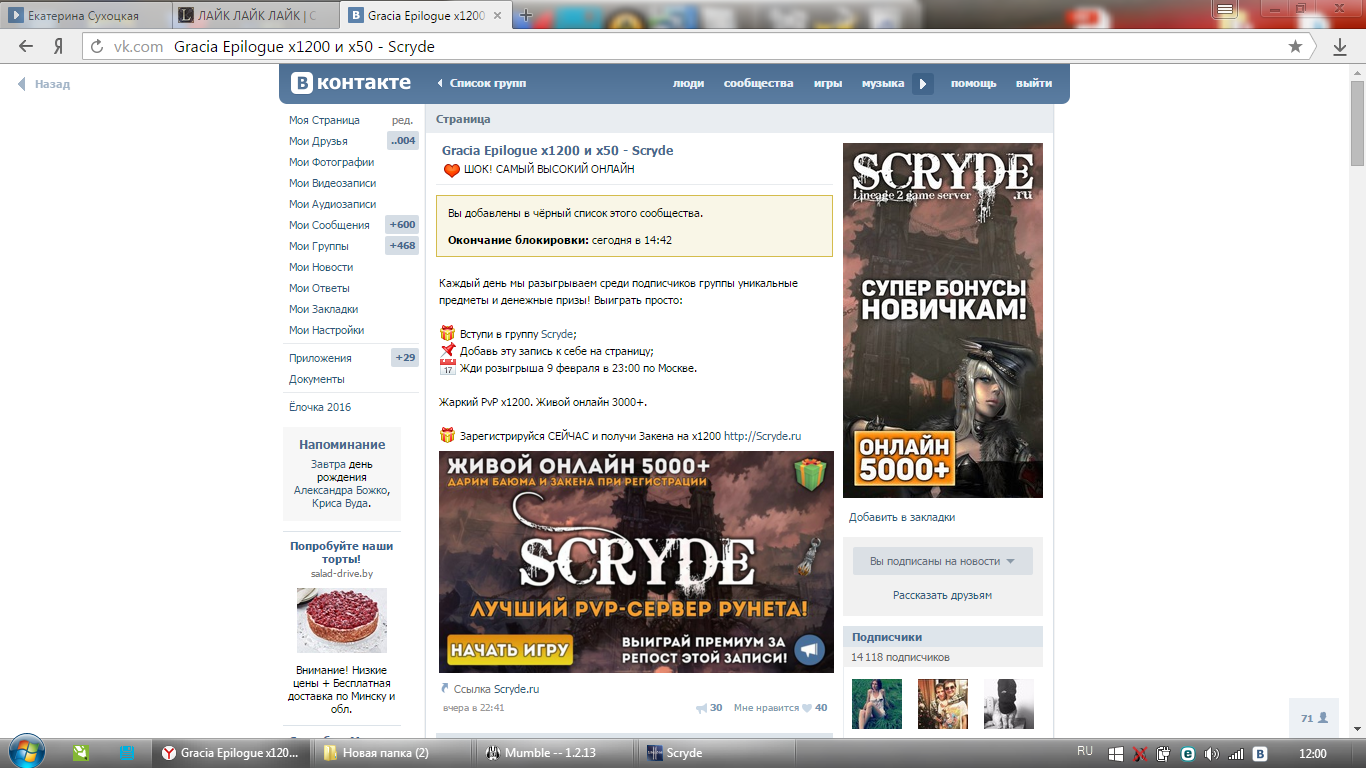
Task: Click the megaphone icon on the Scryde banner
Action: pyautogui.click(x=810, y=650)
